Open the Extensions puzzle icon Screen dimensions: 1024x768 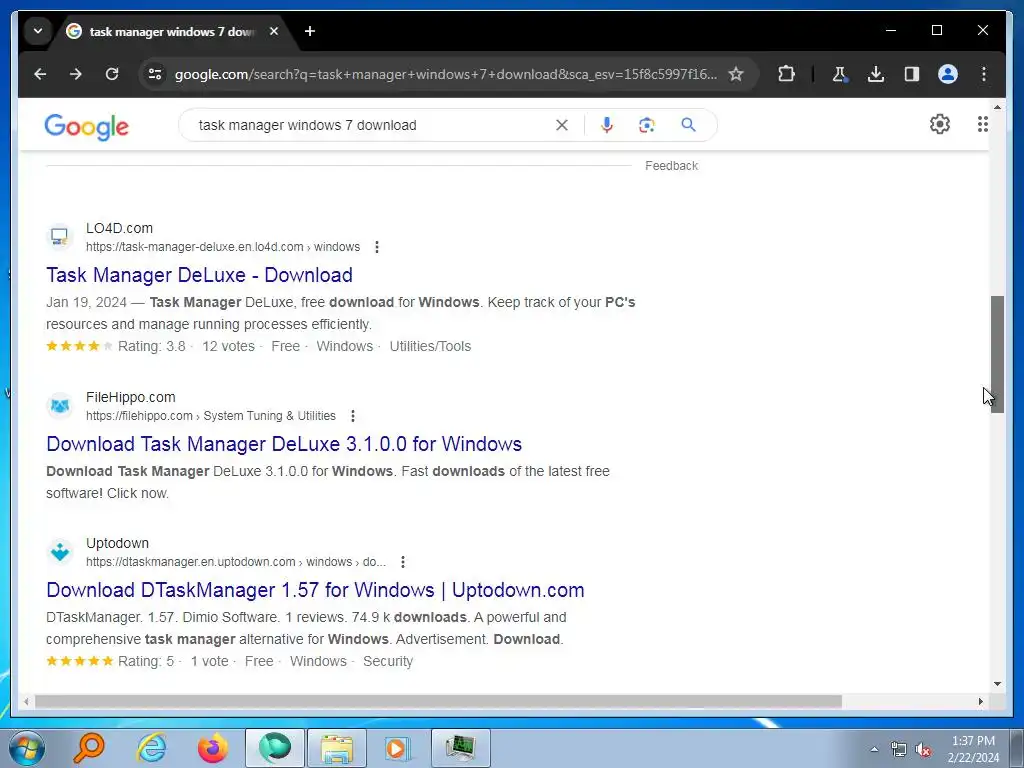(x=786, y=74)
